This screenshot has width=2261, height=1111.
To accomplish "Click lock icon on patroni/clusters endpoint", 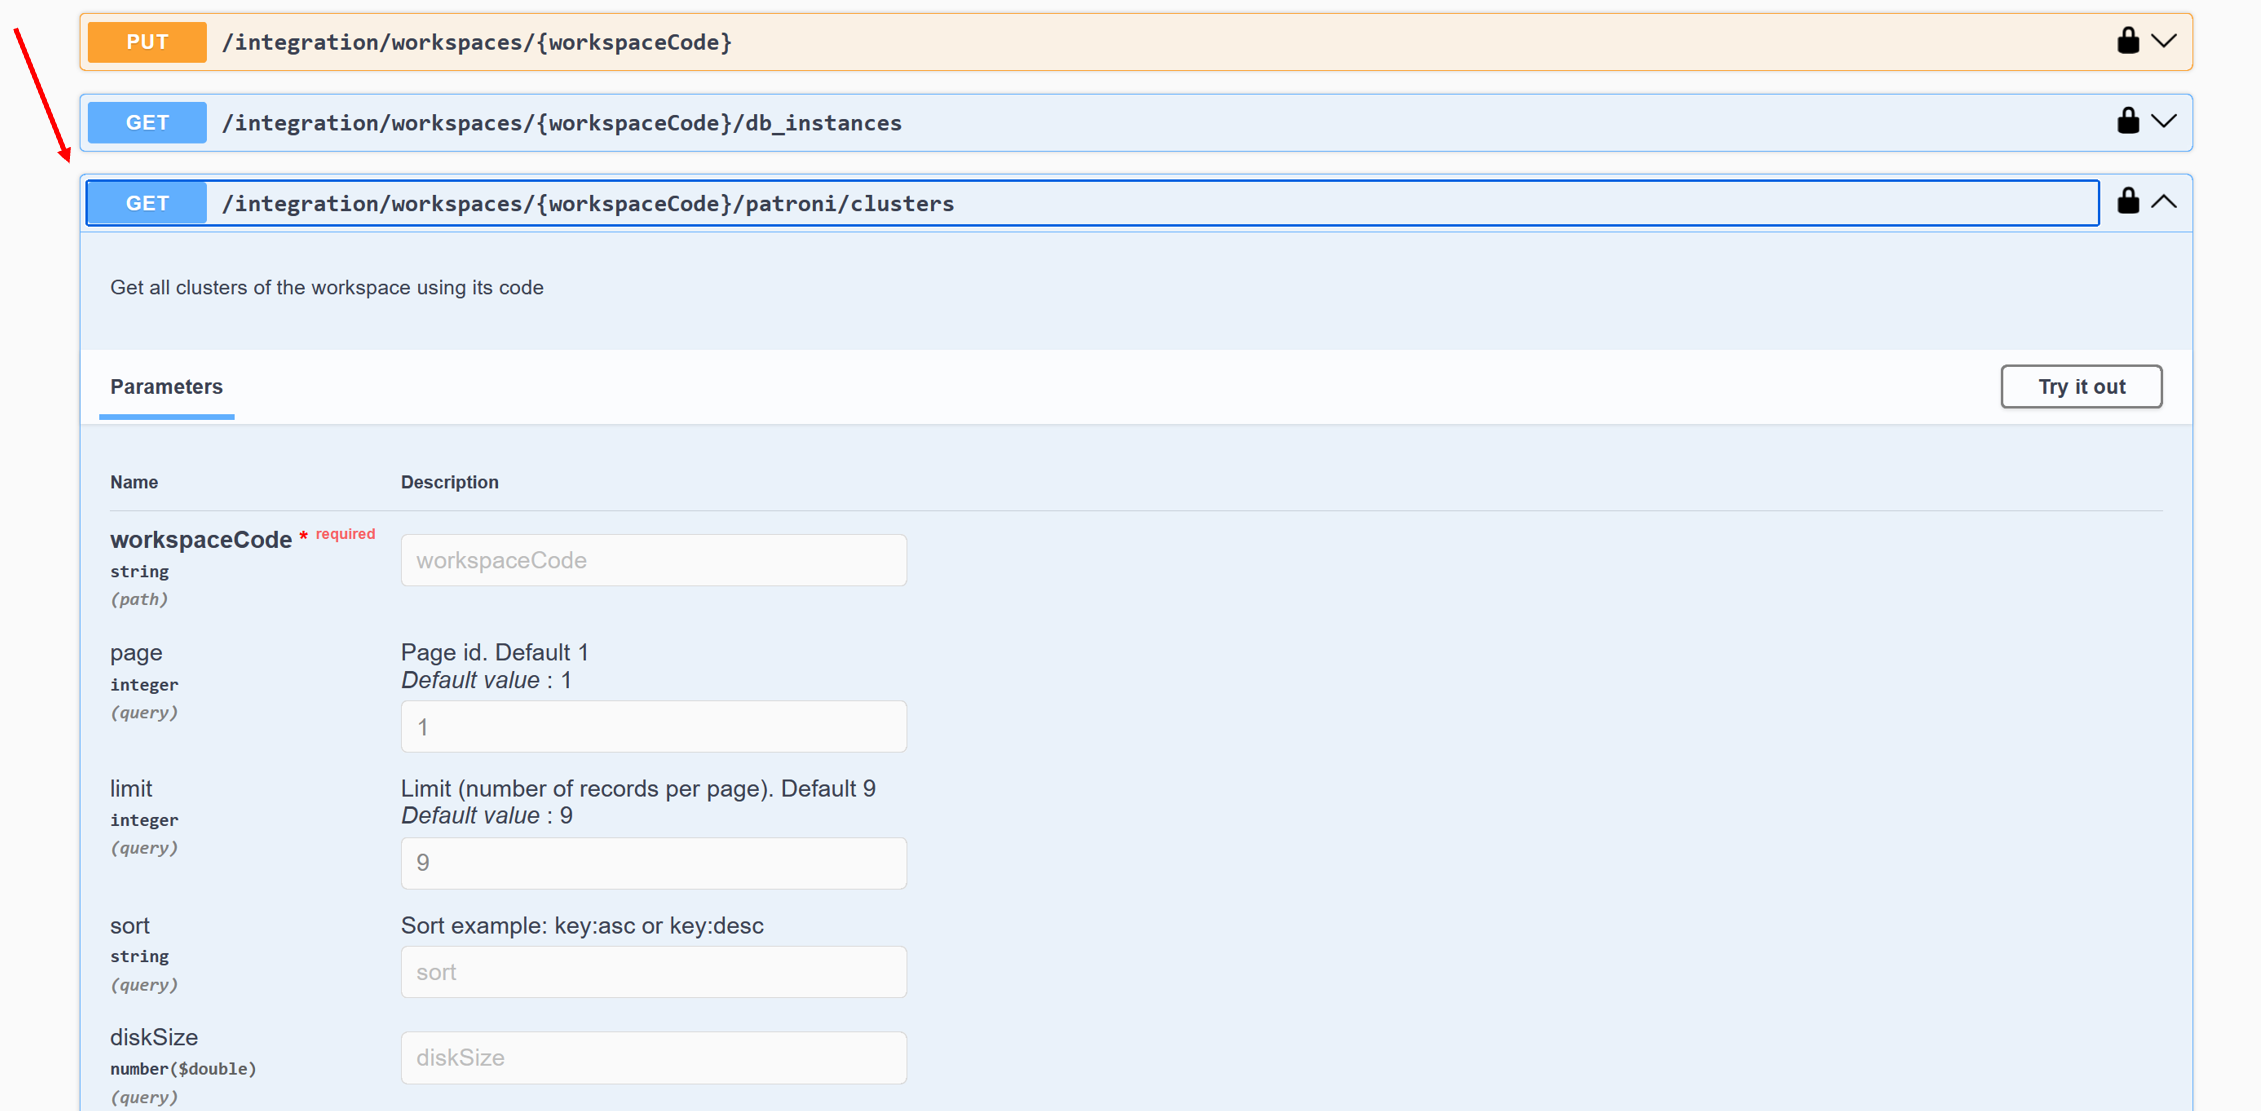I will click(x=2127, y=201).
